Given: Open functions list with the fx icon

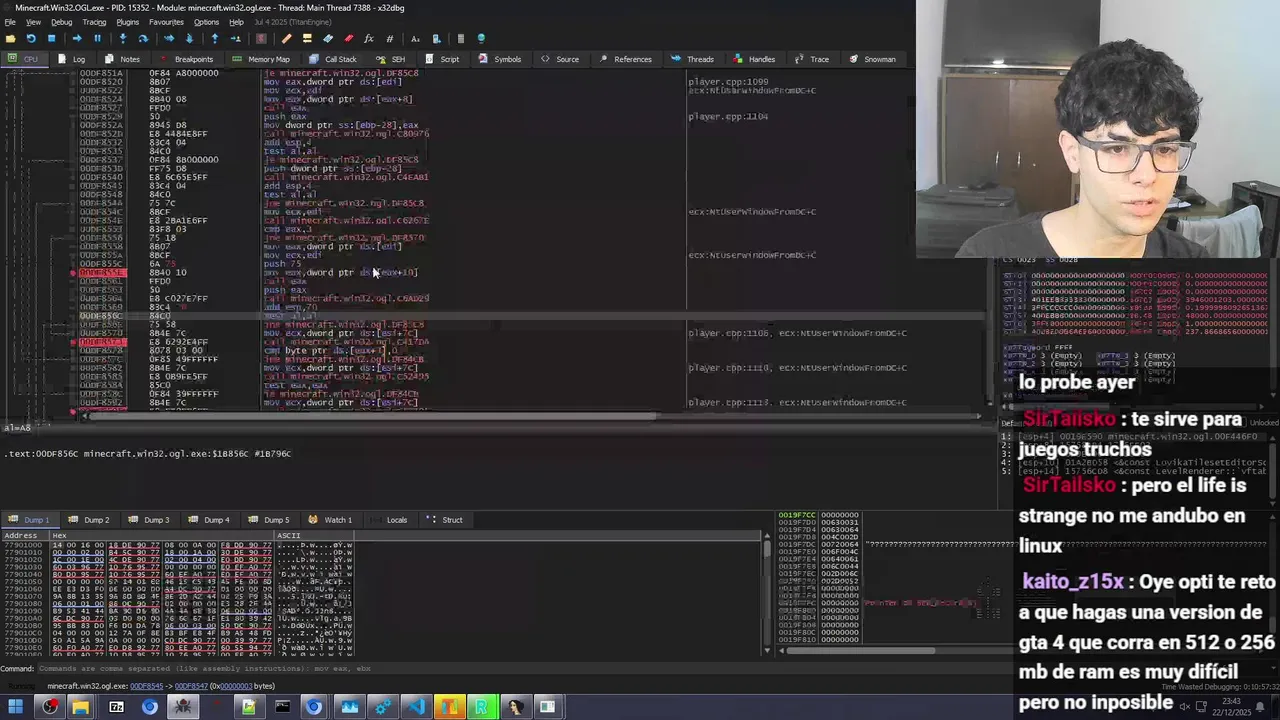Looking at the screenshot, I should tap(369, 38).
